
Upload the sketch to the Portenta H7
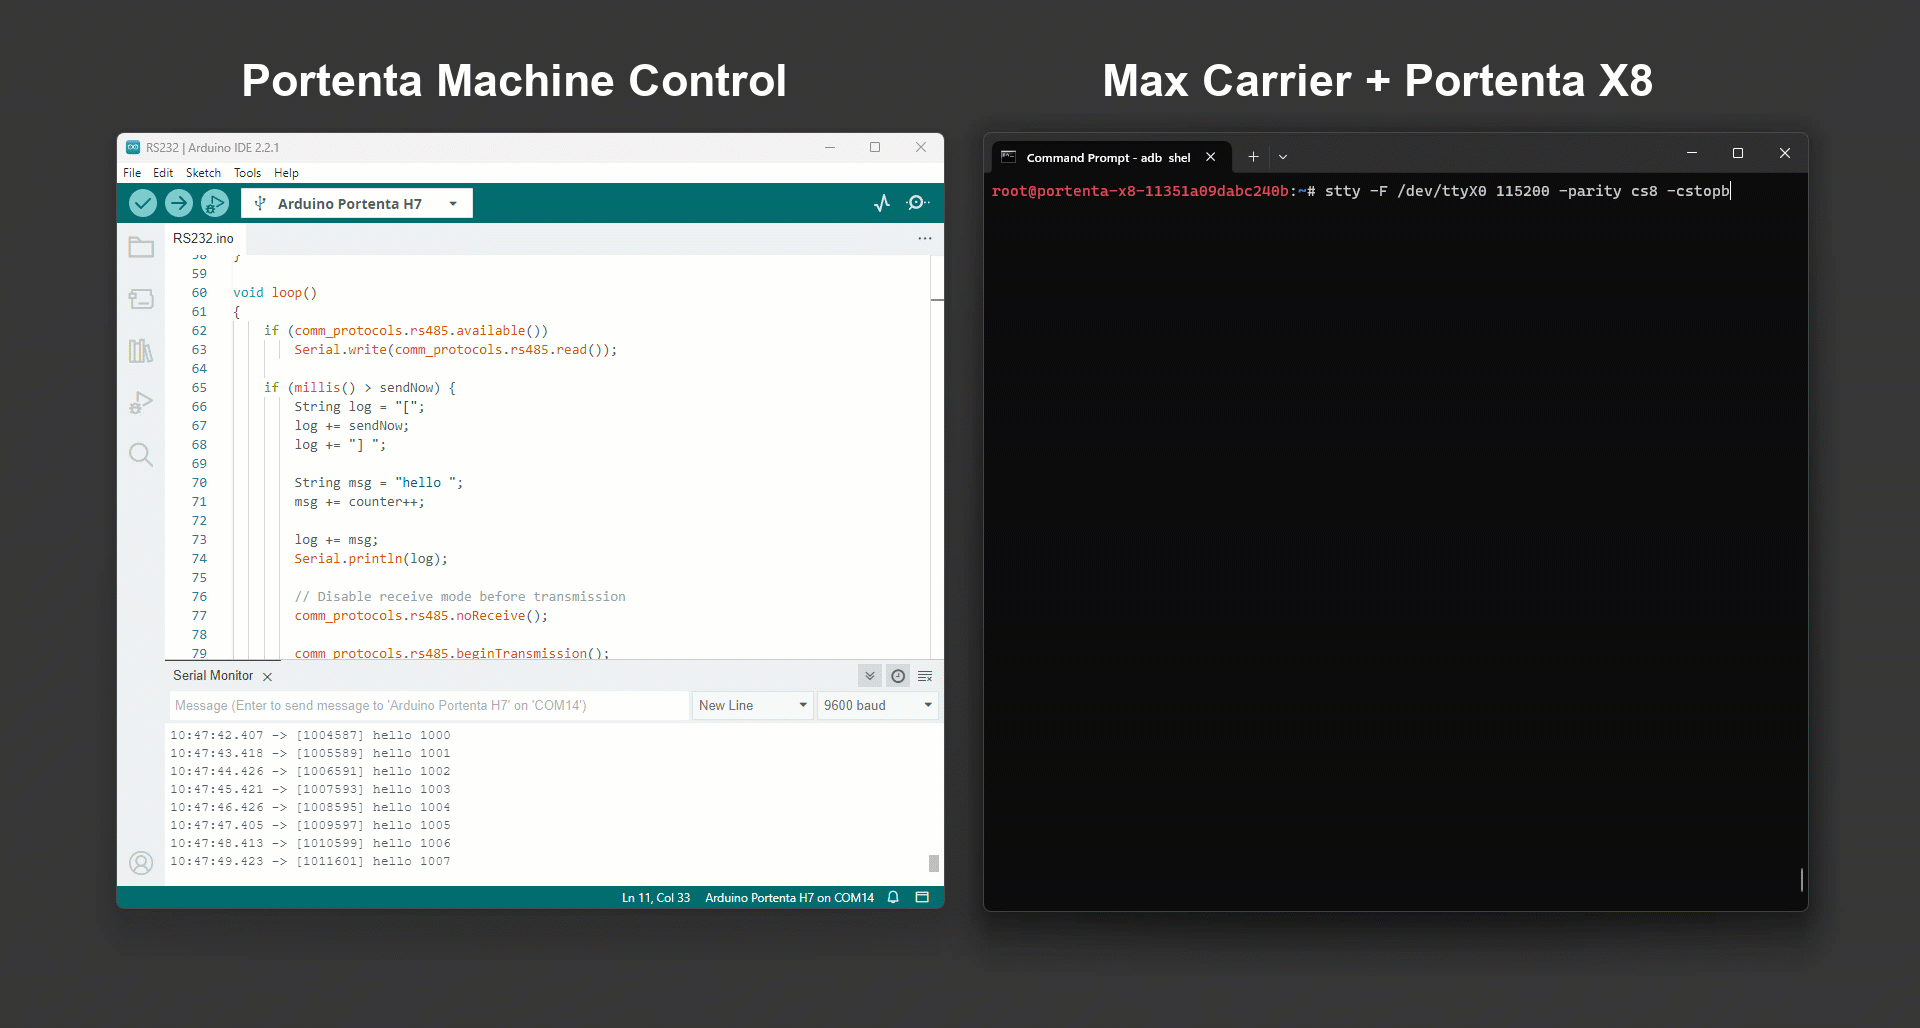pos(179,203)
